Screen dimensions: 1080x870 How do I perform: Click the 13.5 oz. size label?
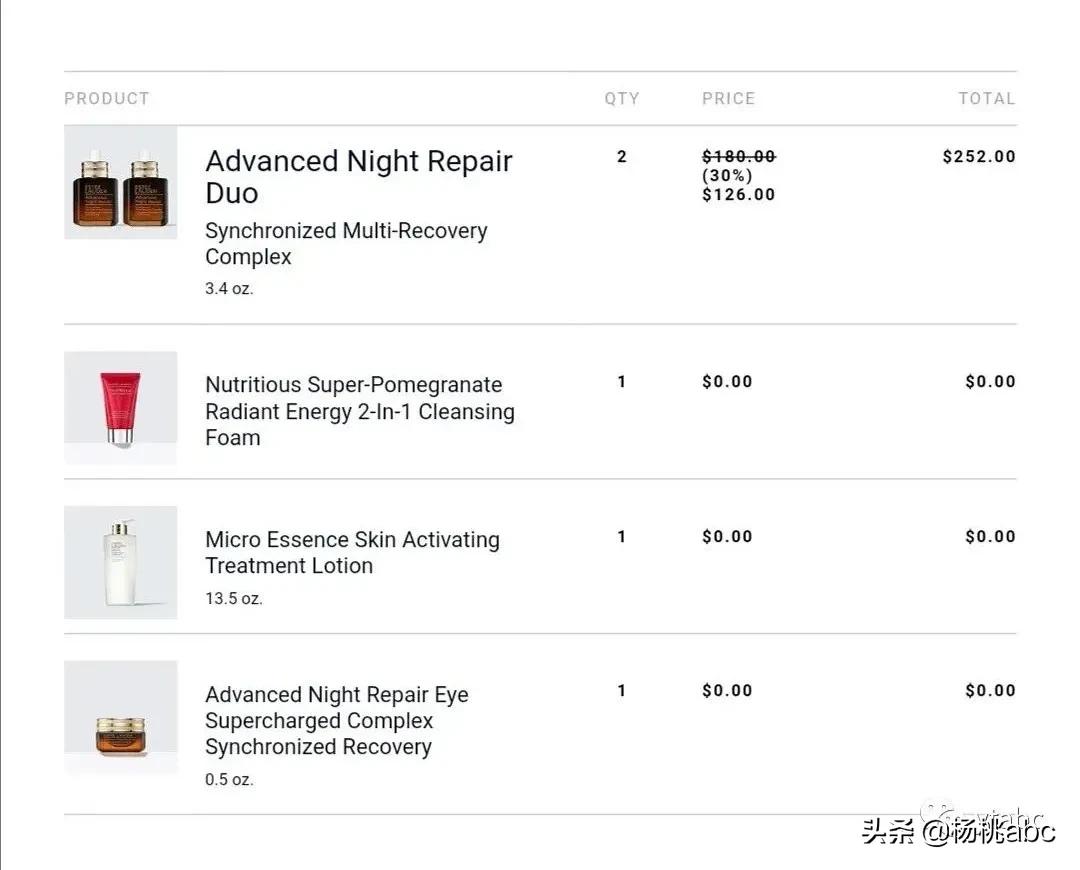[x=234, y=599]
